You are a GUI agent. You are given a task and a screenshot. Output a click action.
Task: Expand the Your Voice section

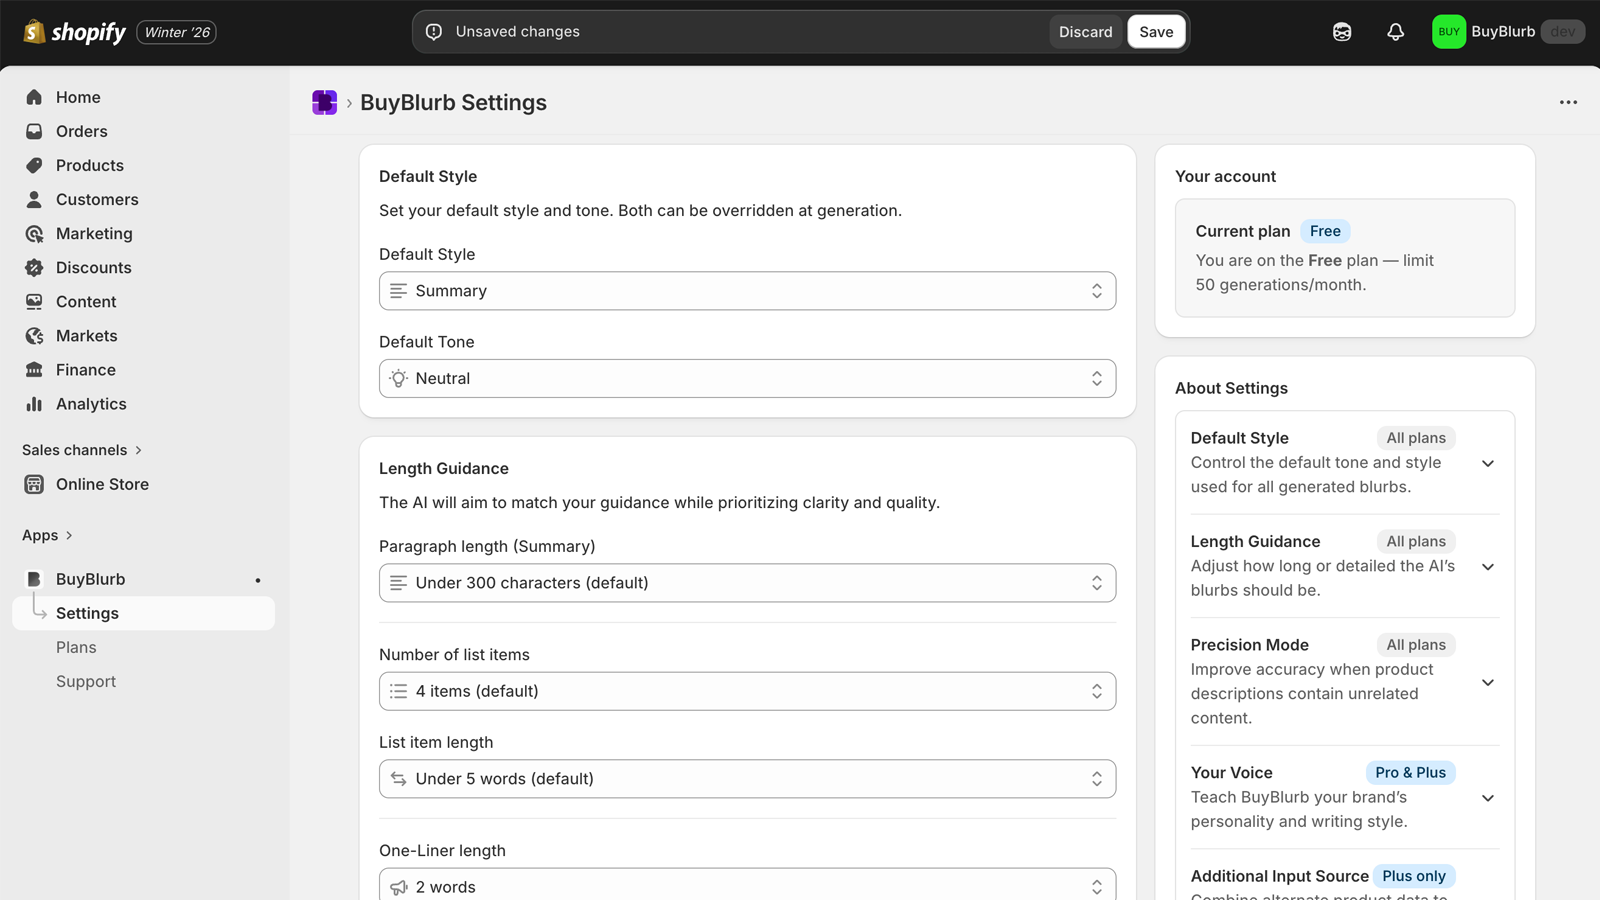click(x=1488, y=797)
